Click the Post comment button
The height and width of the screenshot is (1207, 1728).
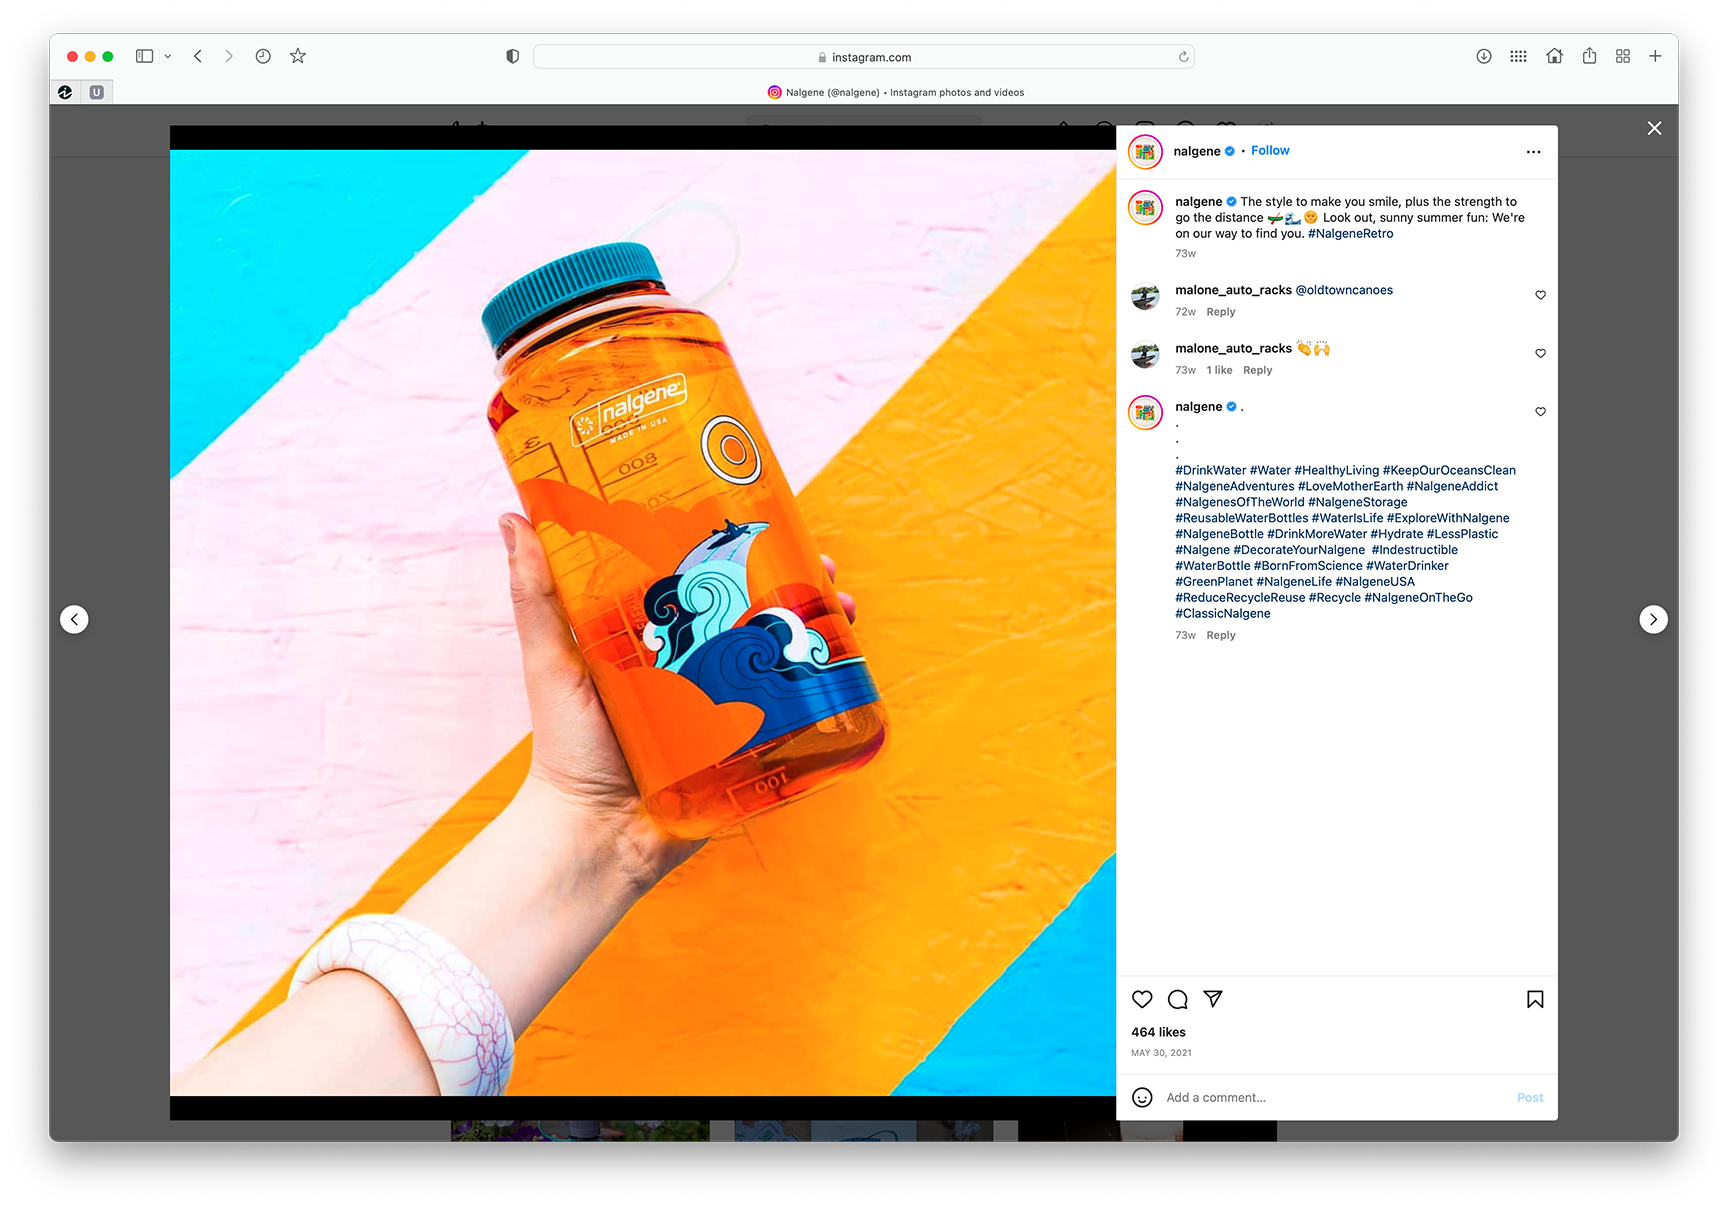(x=1530, y=1098)
